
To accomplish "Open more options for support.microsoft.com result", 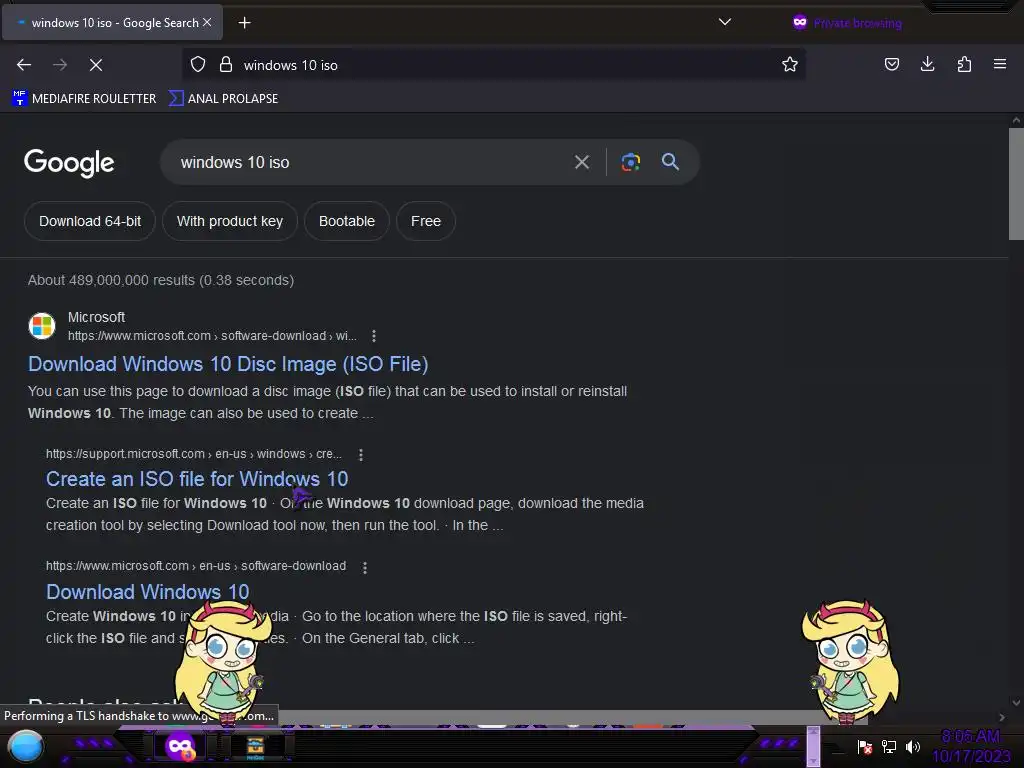I will point(360,455).
